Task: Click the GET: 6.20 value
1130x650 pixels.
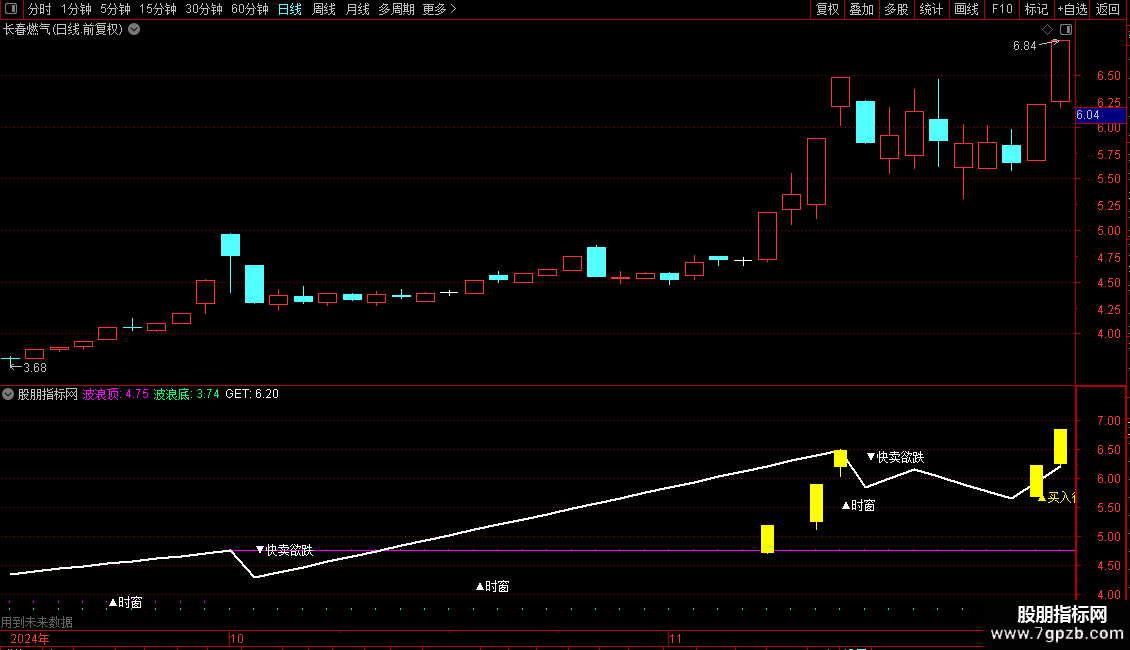Action: [252, 394]
